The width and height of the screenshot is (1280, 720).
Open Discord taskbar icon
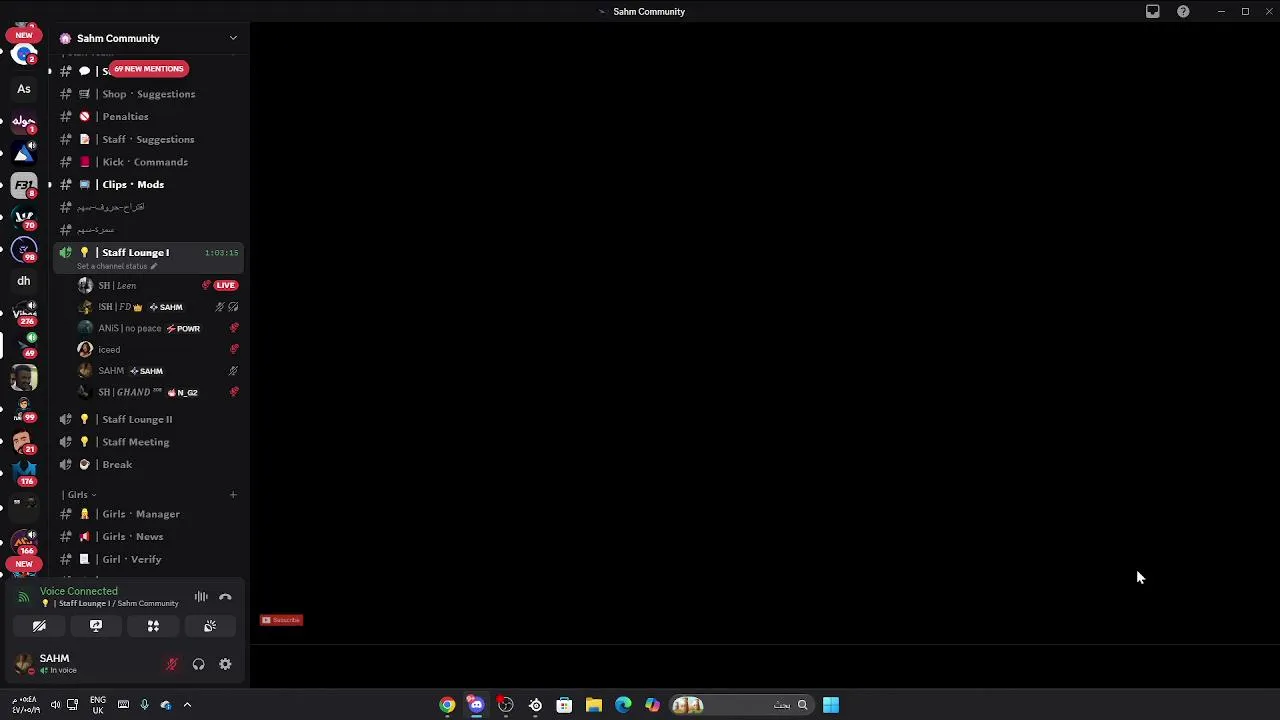pyautogui.click(x=476, y=705)
